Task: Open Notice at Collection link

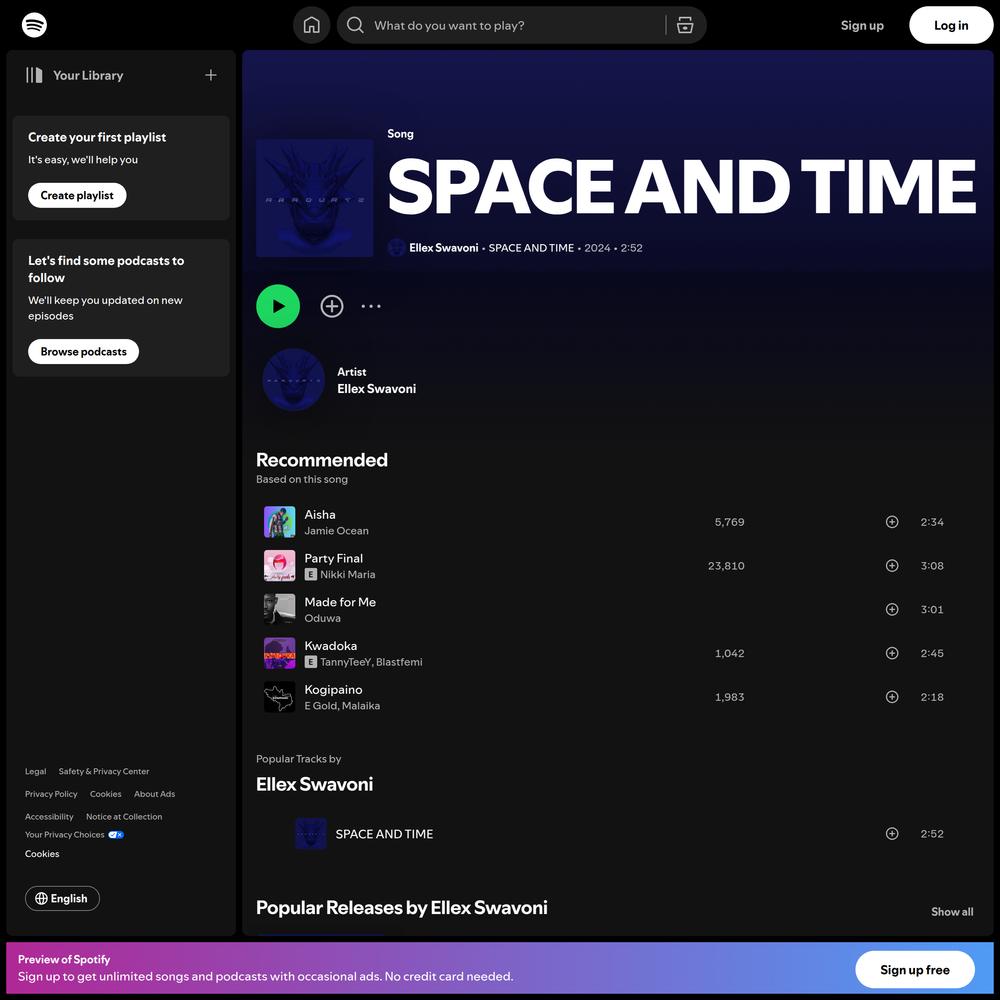Action: (124, 816)
